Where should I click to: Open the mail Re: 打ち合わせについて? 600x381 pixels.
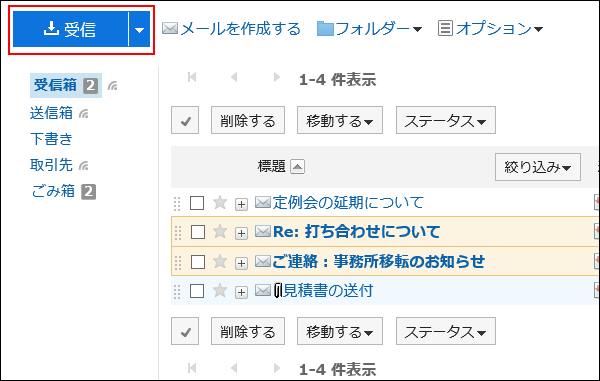(357, 232)
